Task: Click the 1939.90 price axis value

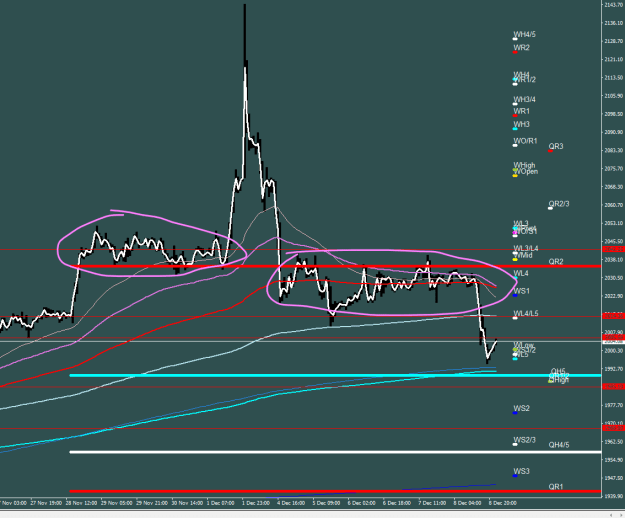Action: [x=614, y=496]
